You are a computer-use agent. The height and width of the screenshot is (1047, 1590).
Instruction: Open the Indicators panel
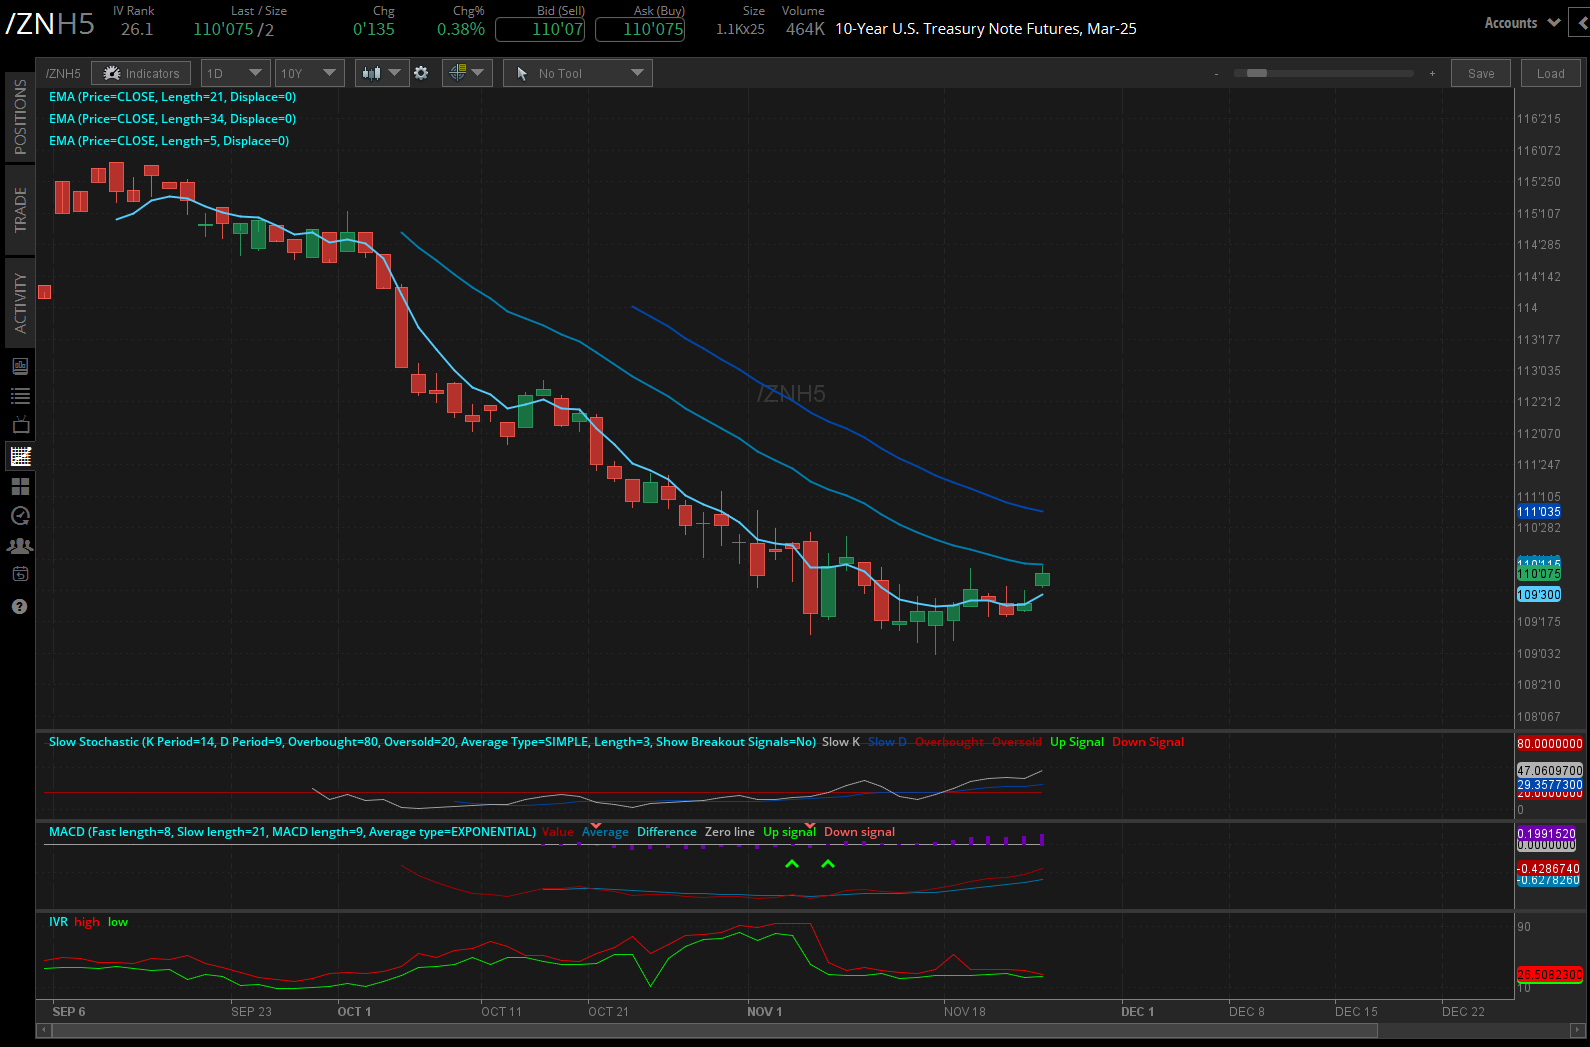[141, 73]
